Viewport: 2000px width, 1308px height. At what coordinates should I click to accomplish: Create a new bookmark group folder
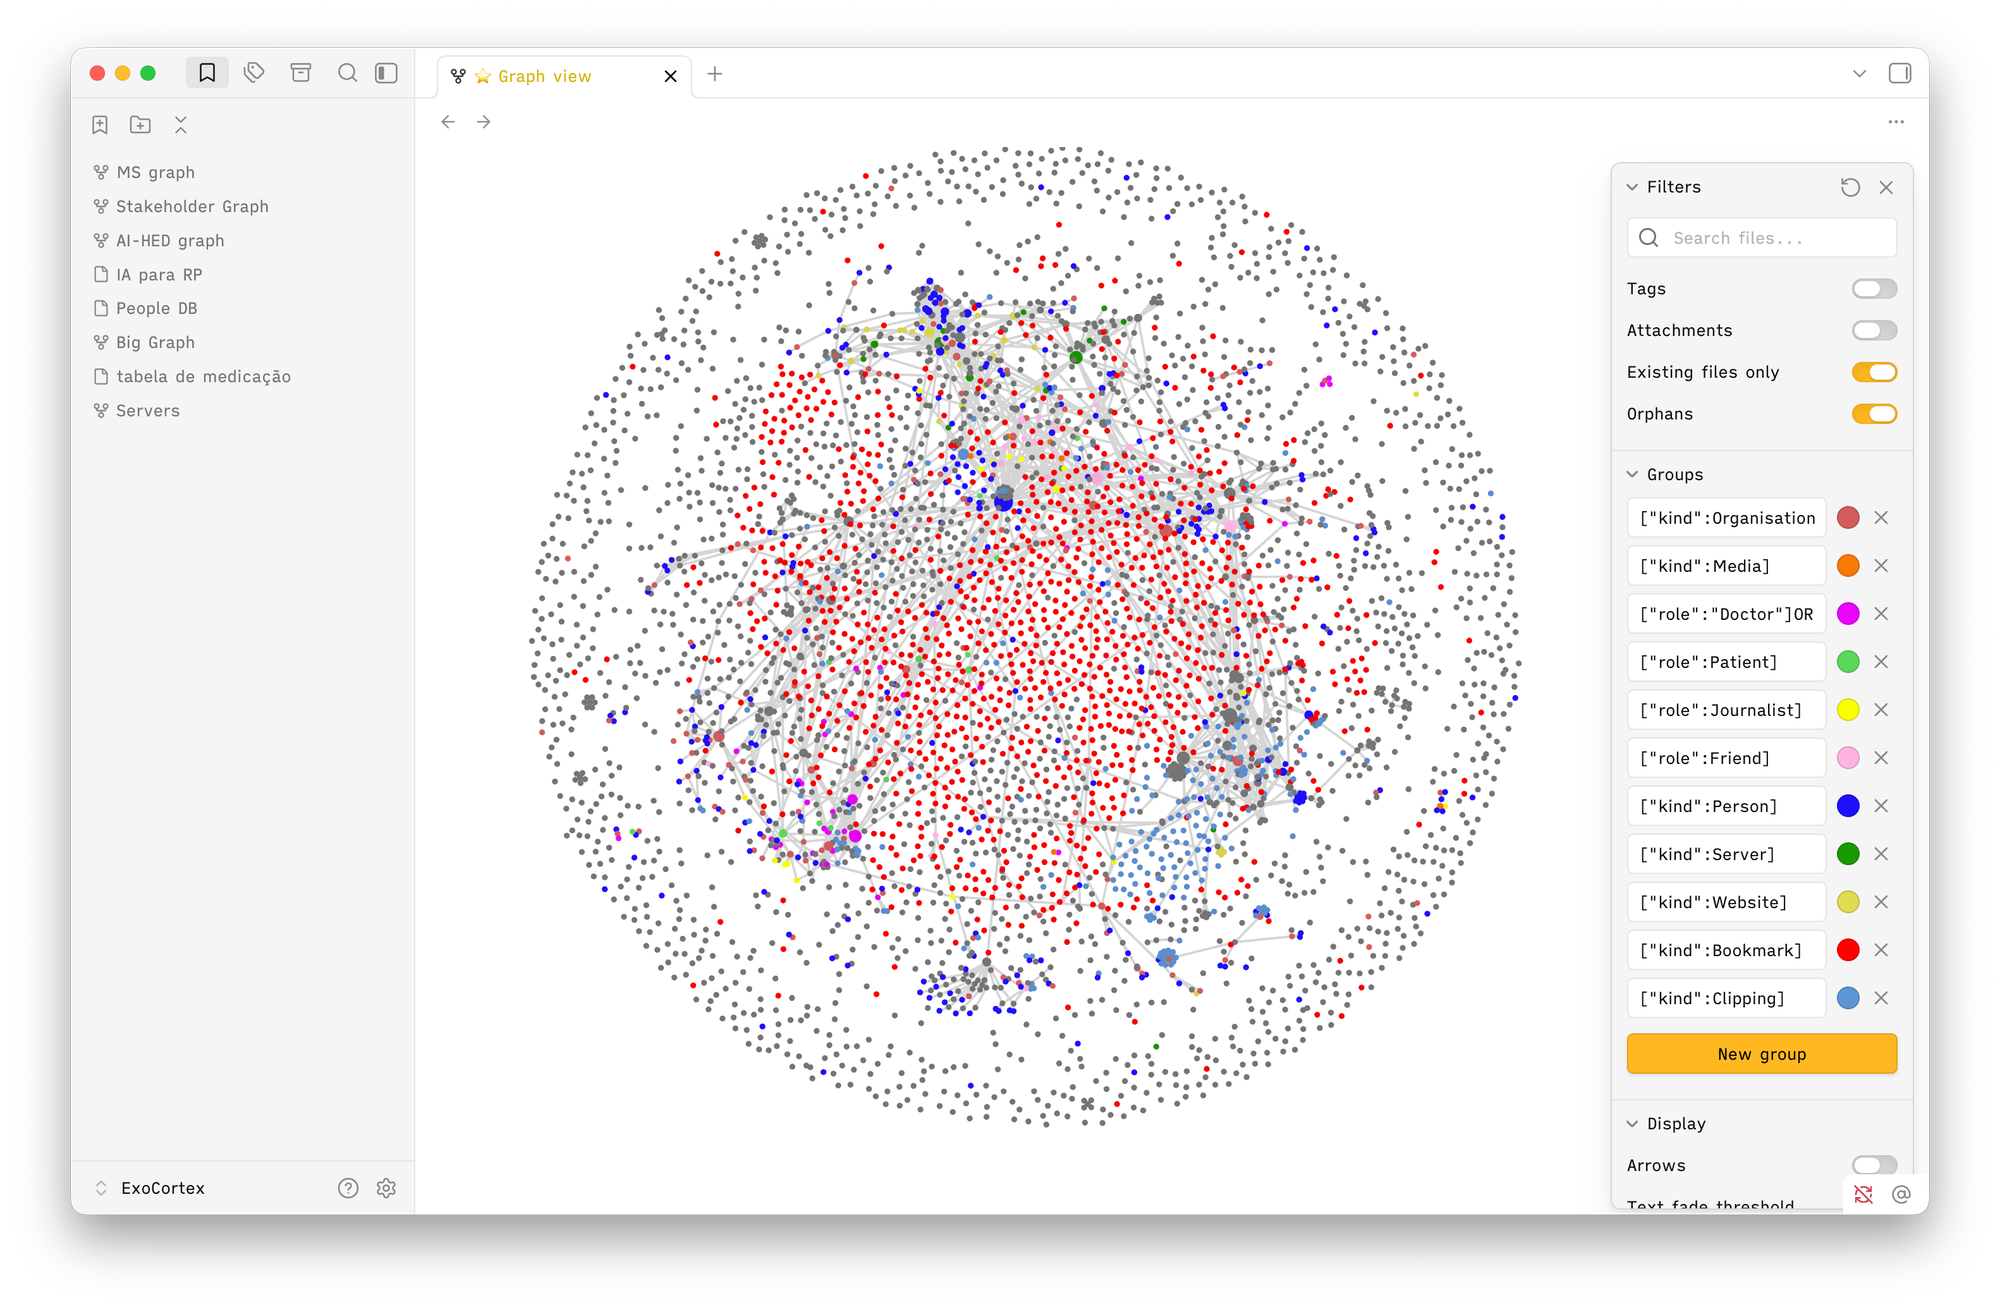tap(140, 125)
